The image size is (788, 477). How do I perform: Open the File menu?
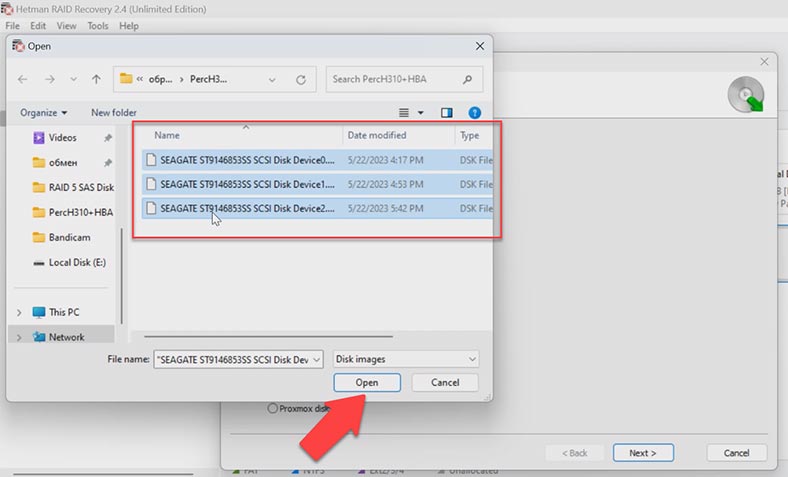tap(13, 26)
